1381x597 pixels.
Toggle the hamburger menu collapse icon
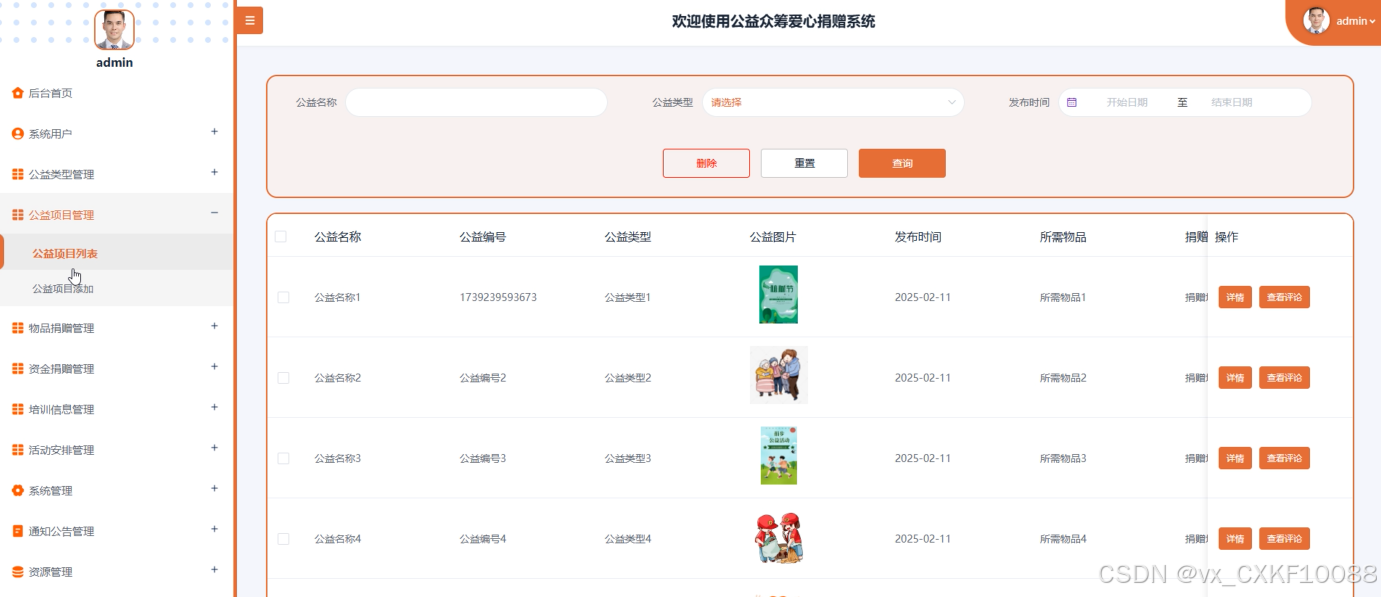point(249,20)
